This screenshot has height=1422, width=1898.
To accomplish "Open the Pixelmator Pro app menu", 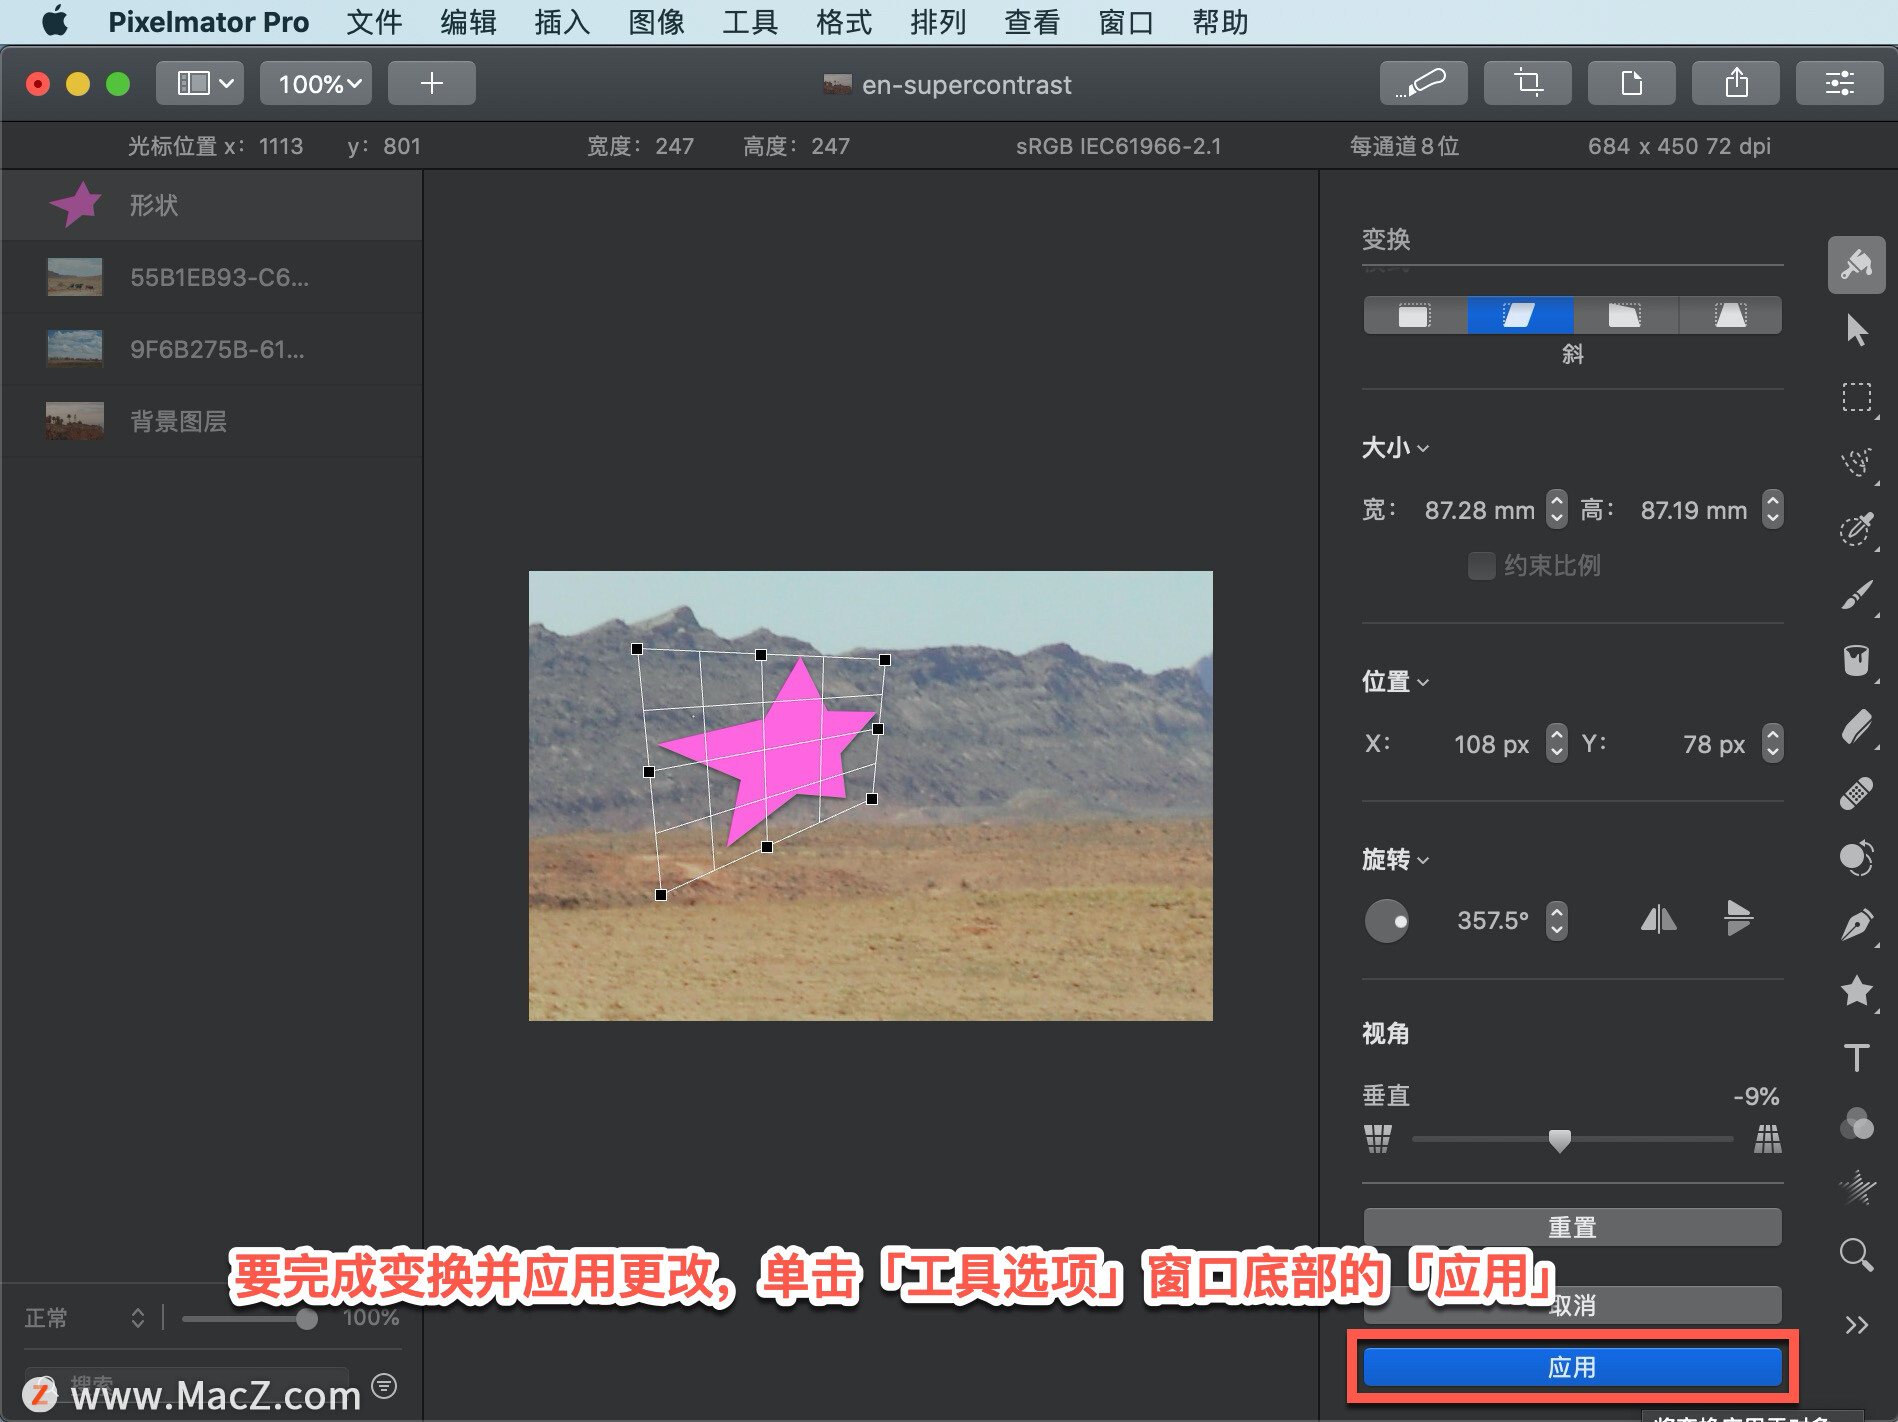I will point(208,22).
